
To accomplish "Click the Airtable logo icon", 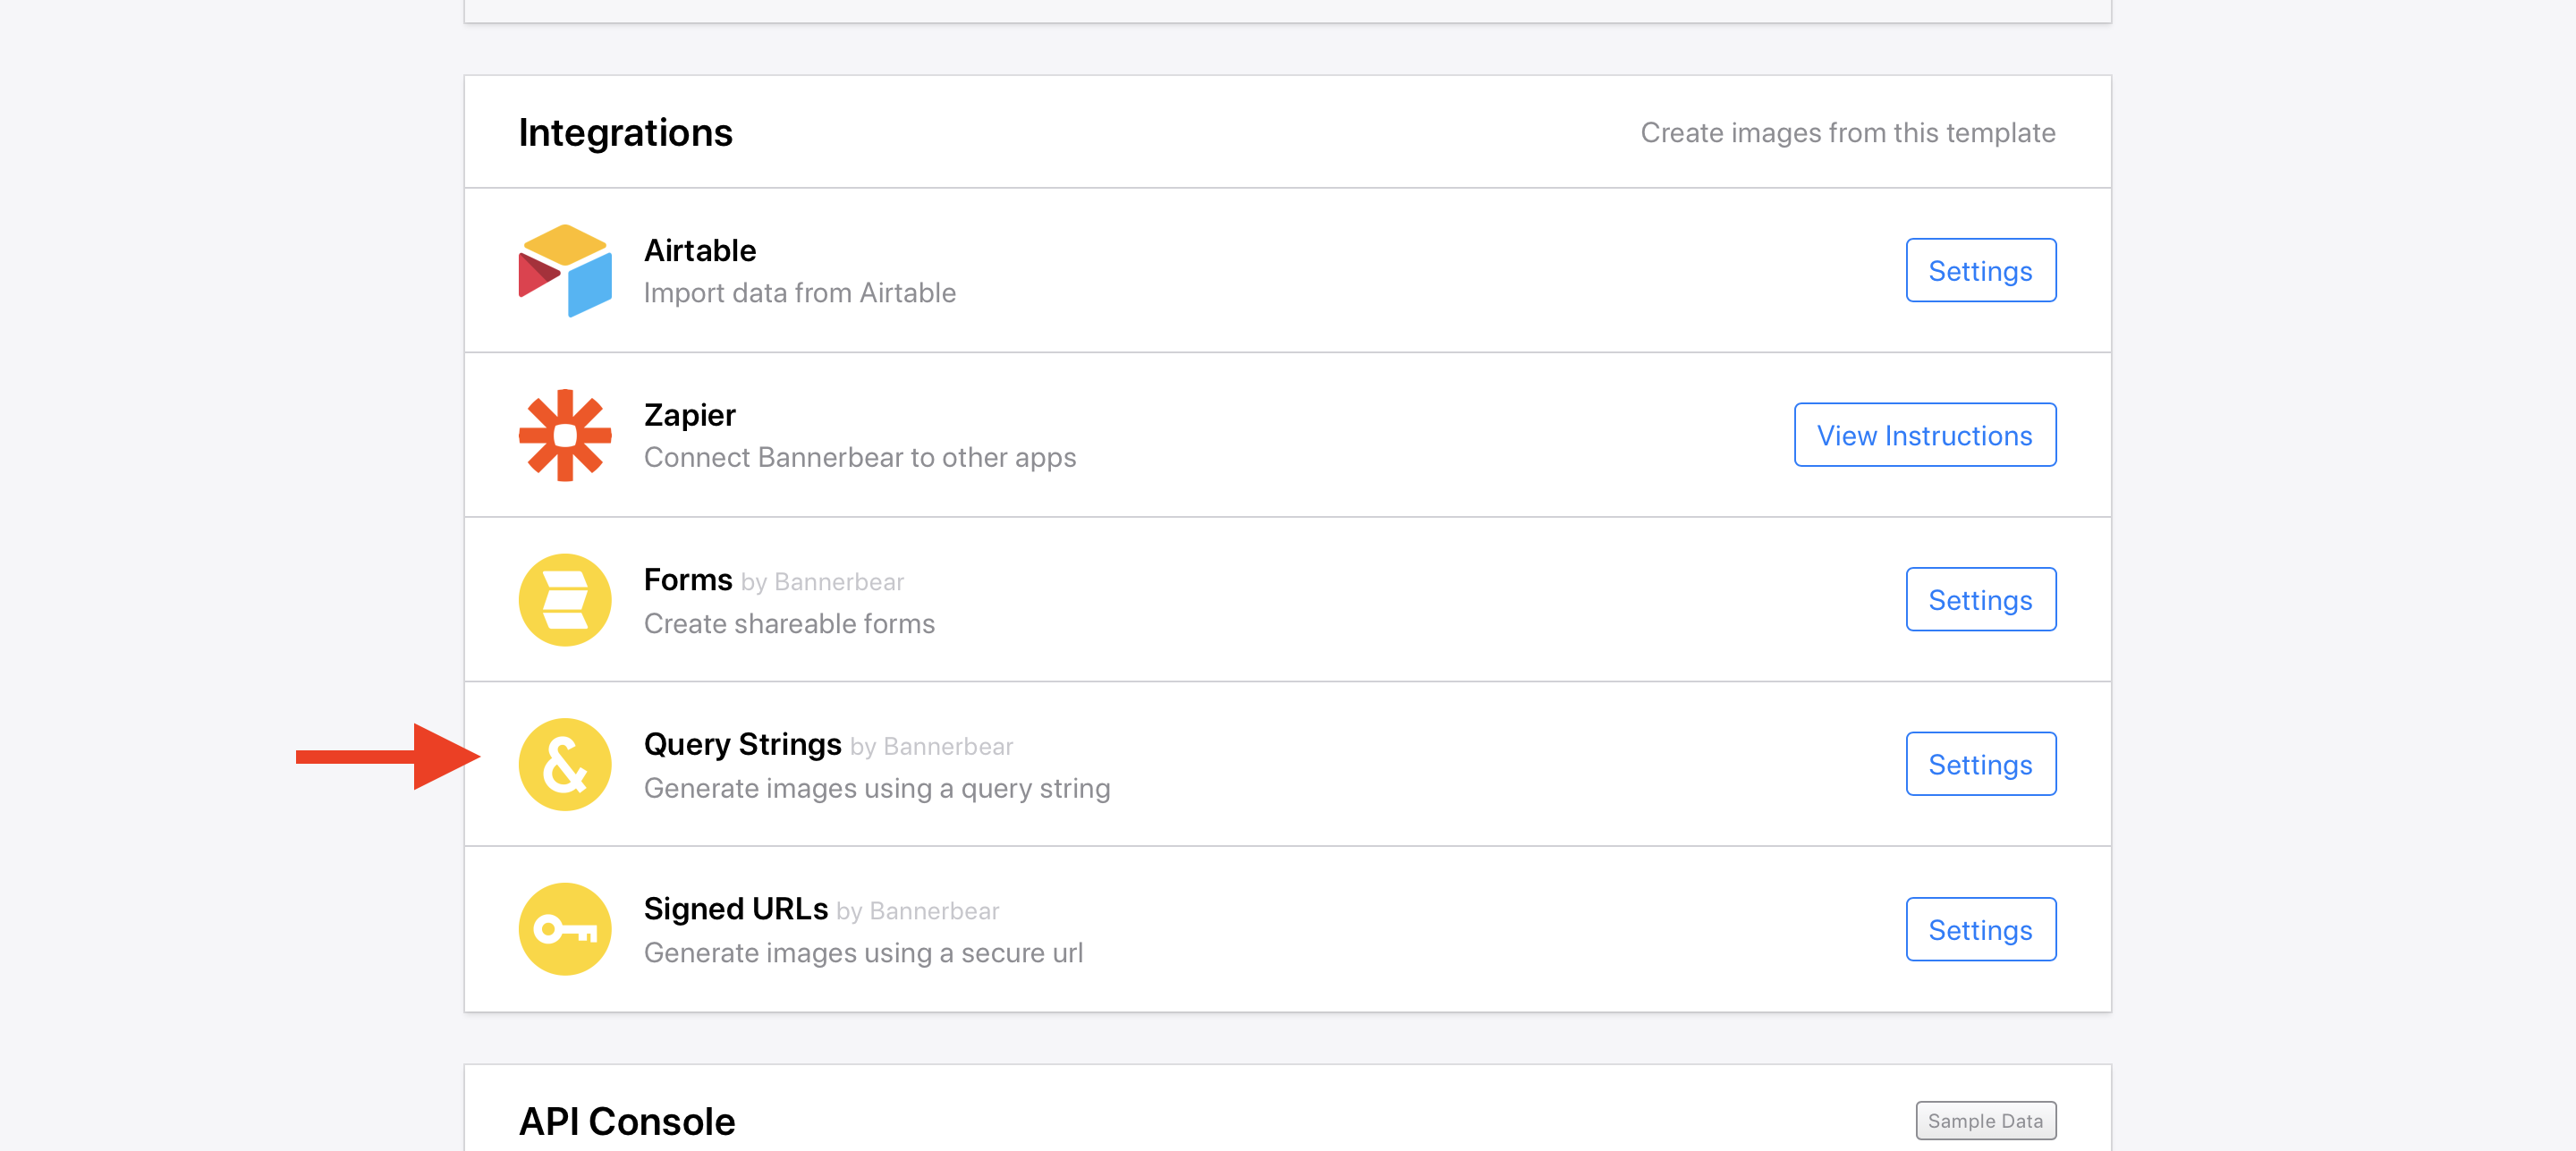I will (x=565, y=270).
